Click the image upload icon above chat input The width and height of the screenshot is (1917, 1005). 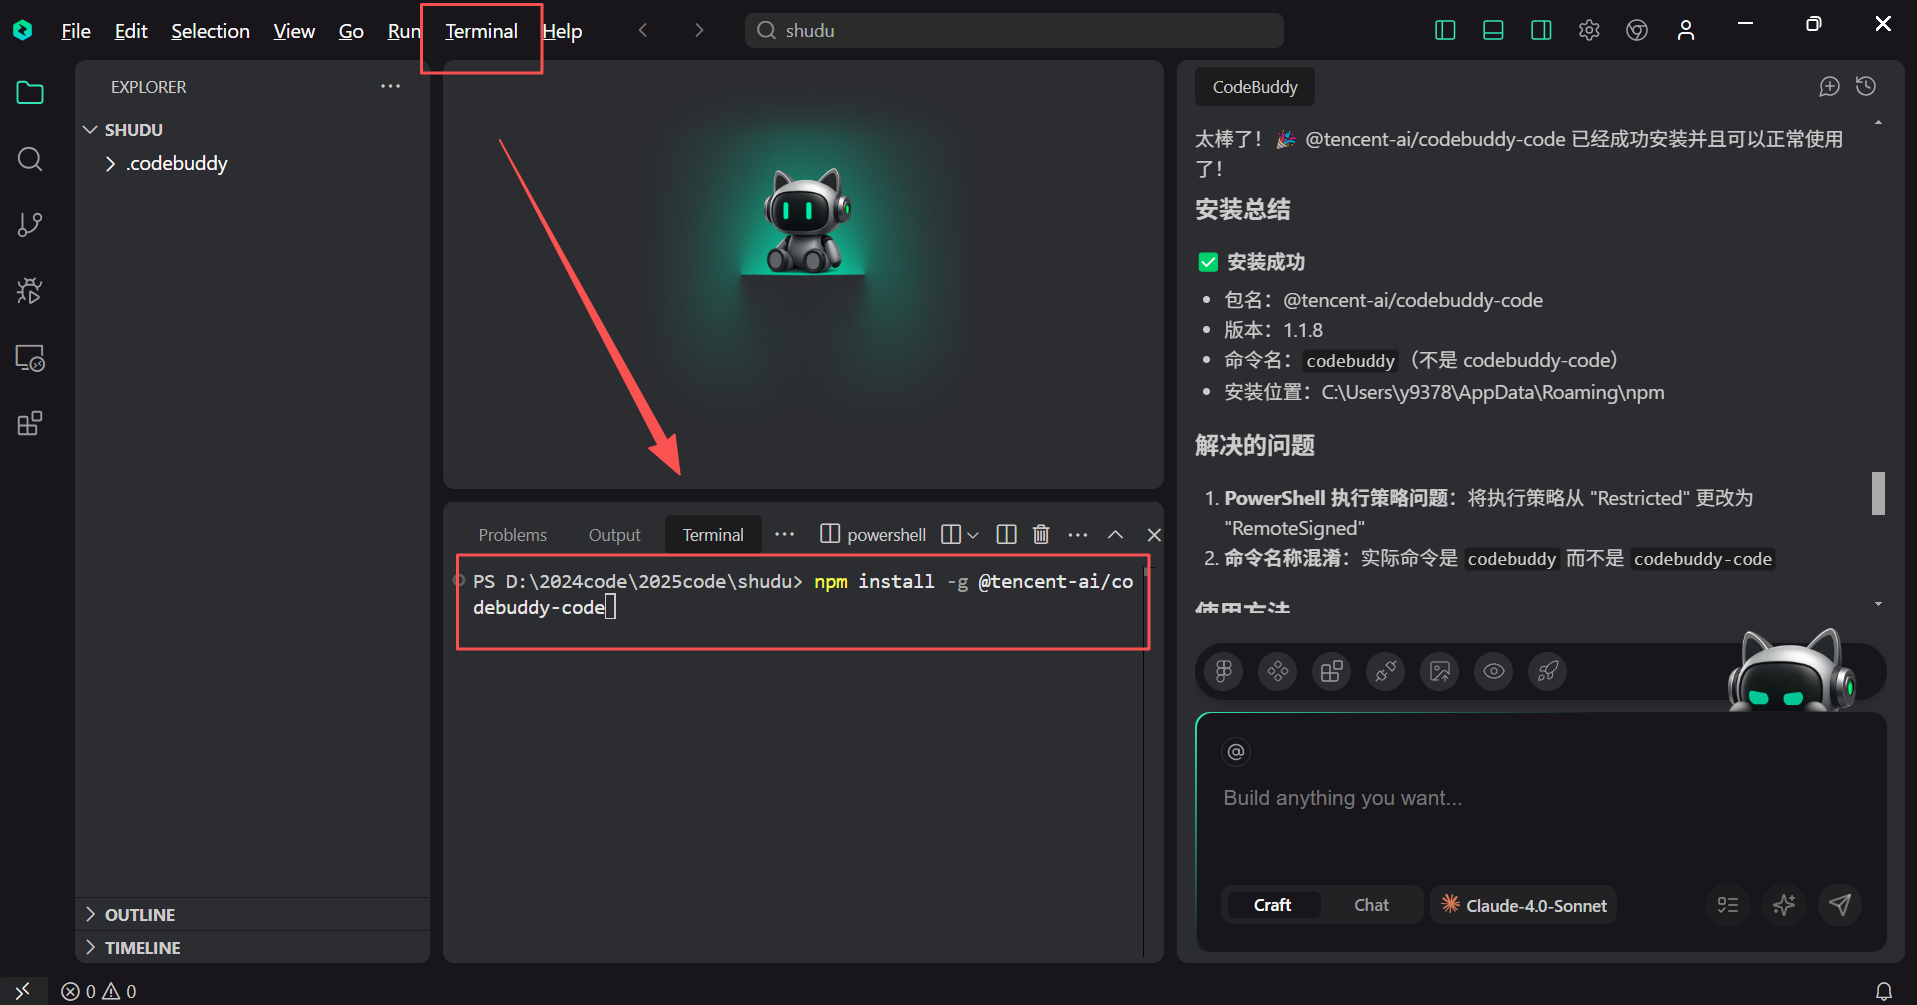pos(1440,671)
